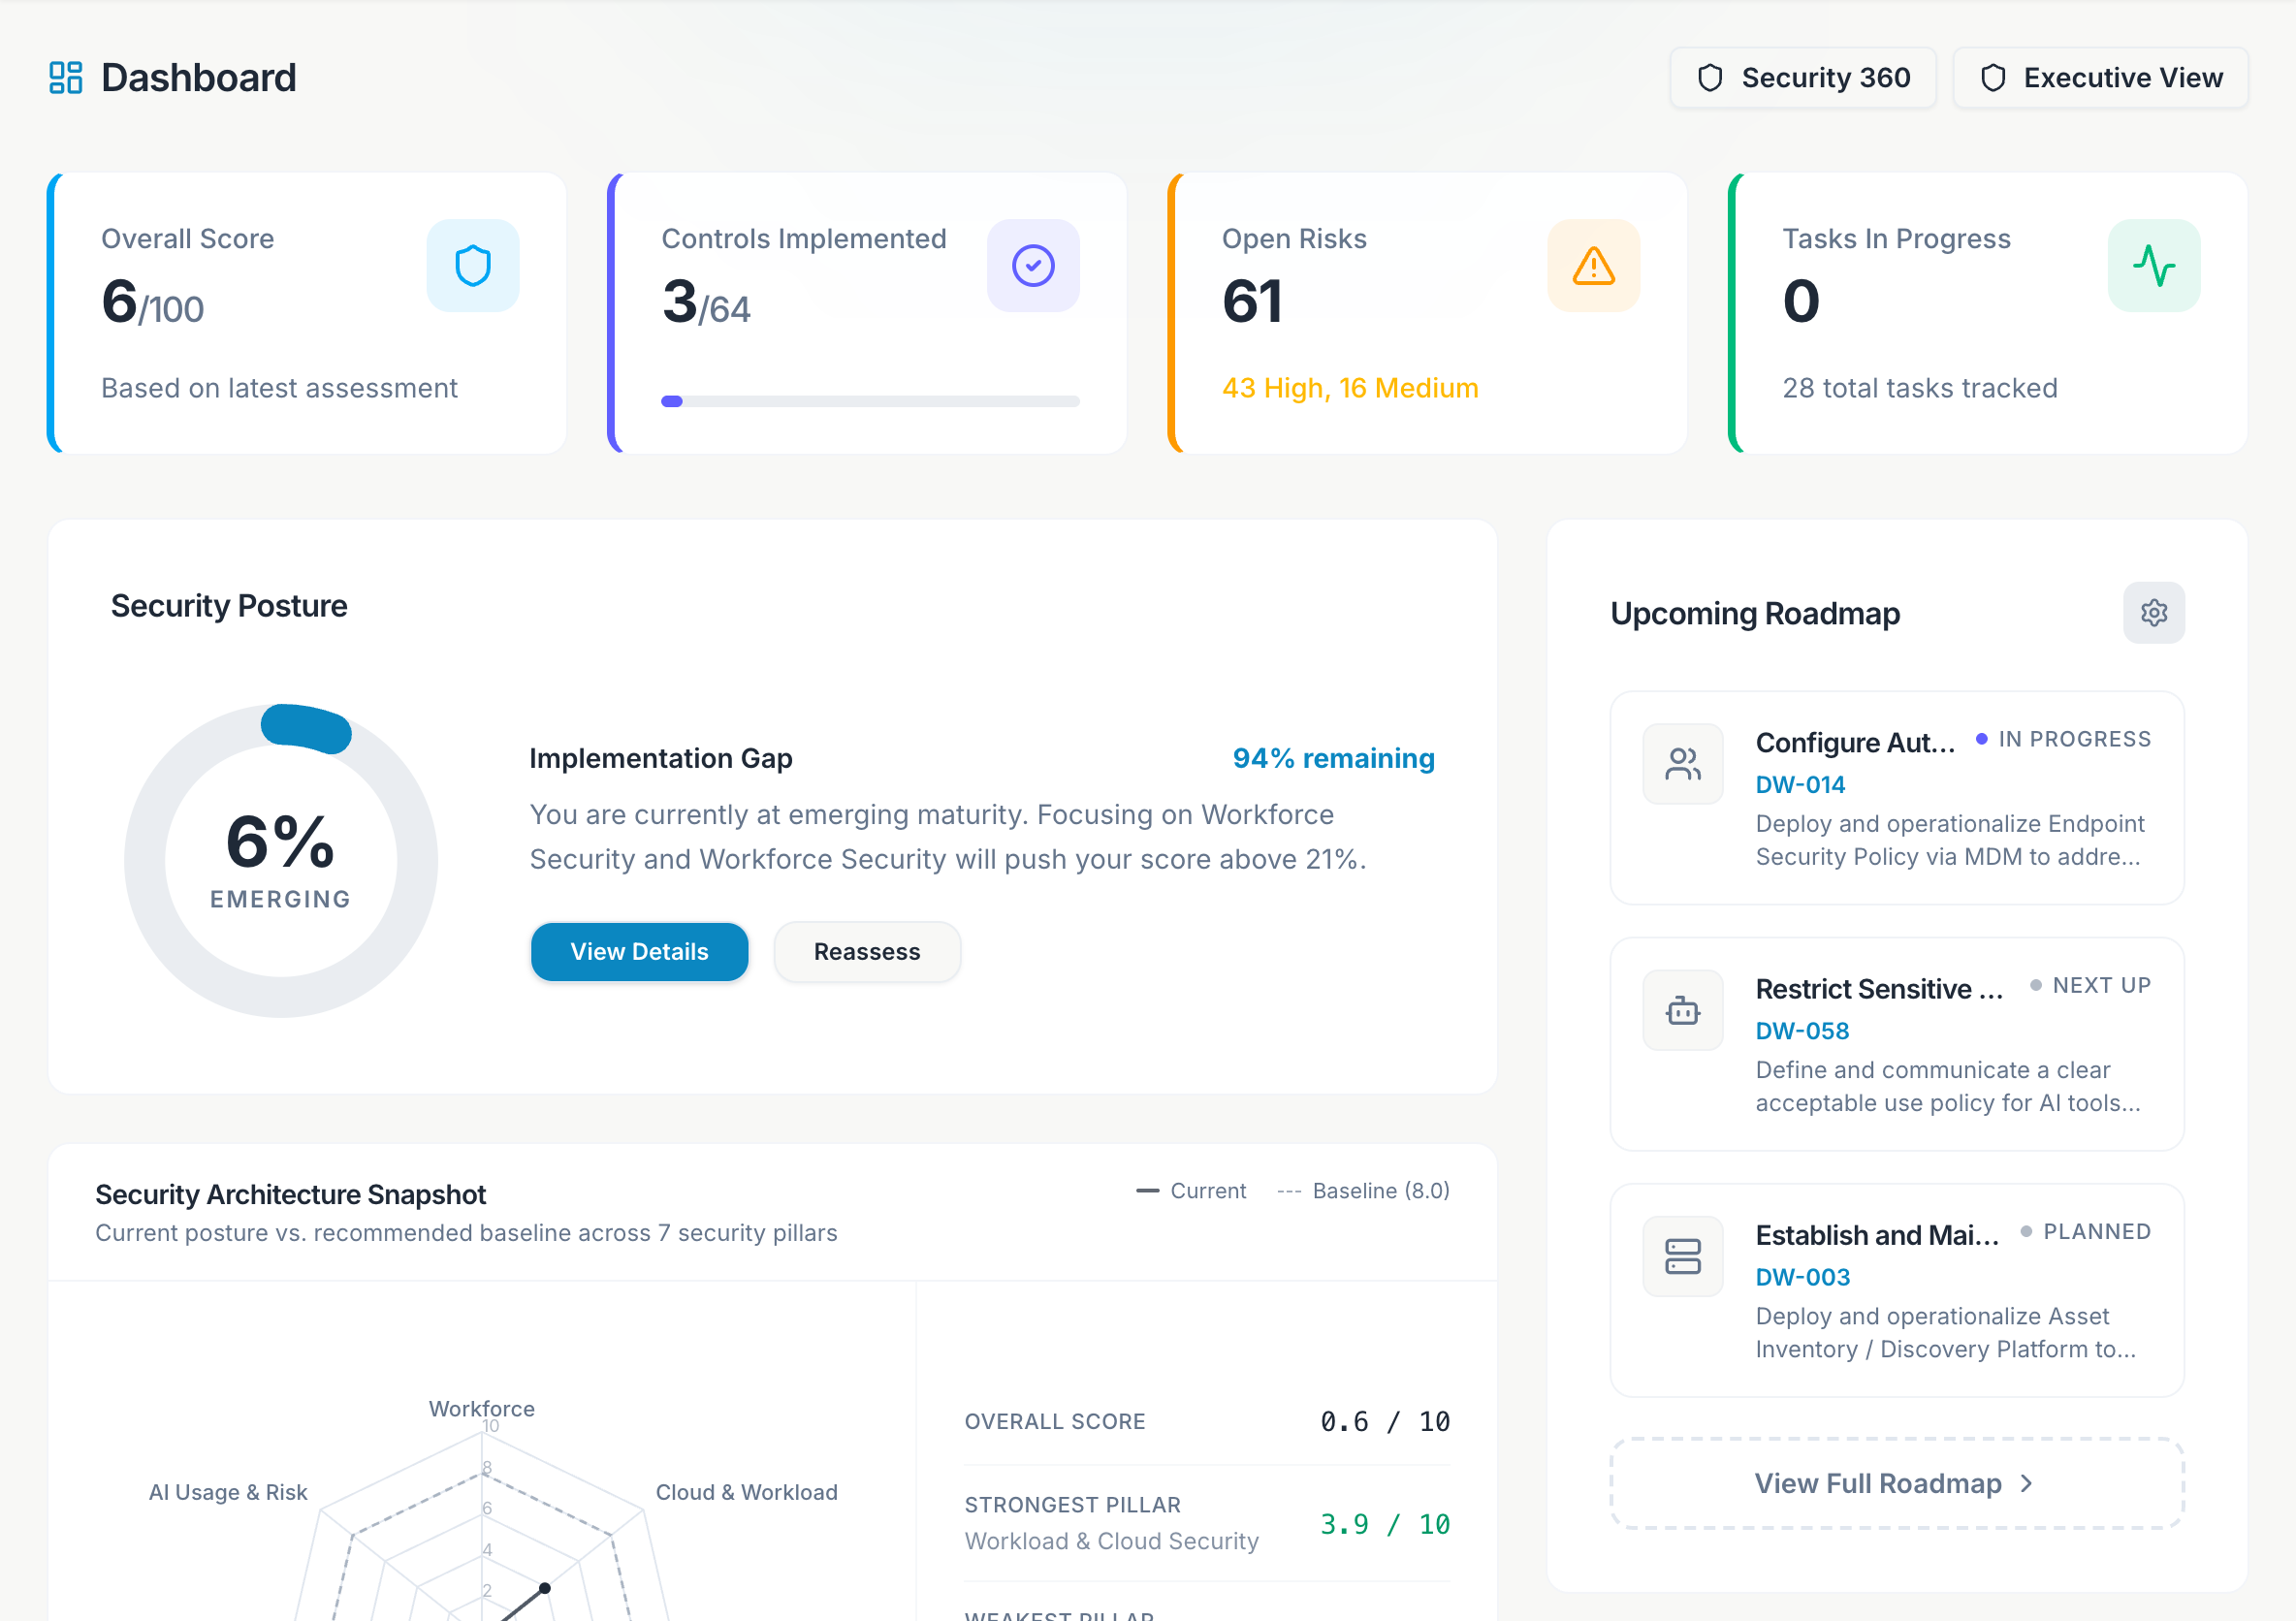Click the users icon beside Configure Aut...

1683,764
